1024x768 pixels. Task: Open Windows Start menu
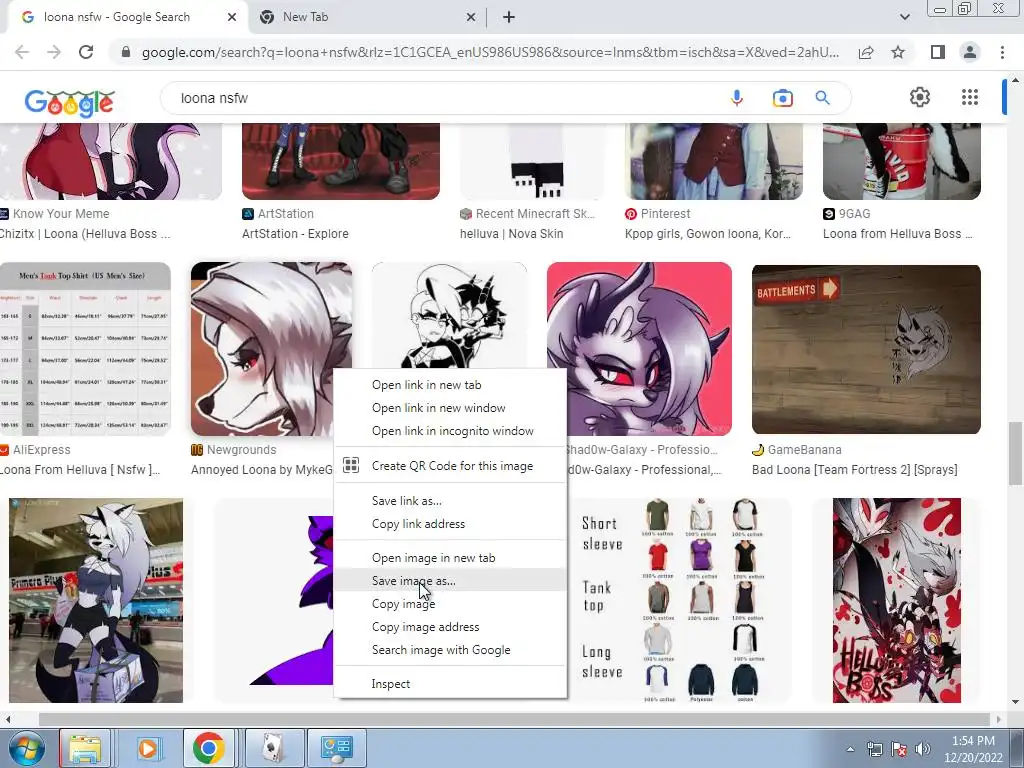[x=27, y=748]
